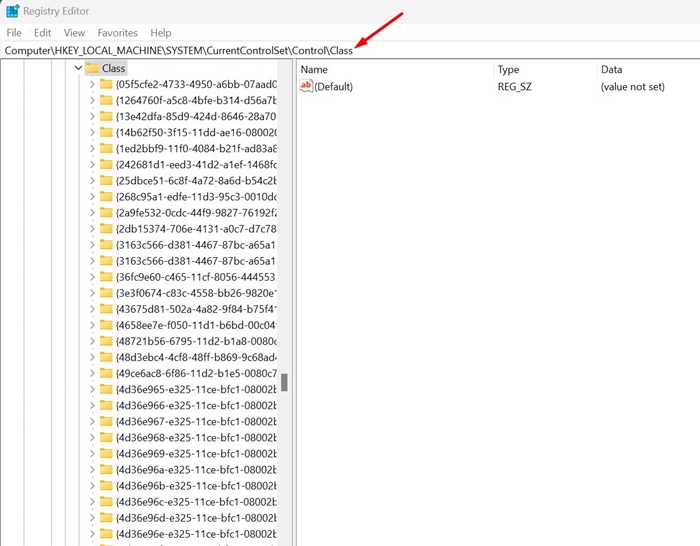Screen dimensions: 700x546
Task: Click folder icon of {1ed2bbf9-11f0 key
Action: 106,148
